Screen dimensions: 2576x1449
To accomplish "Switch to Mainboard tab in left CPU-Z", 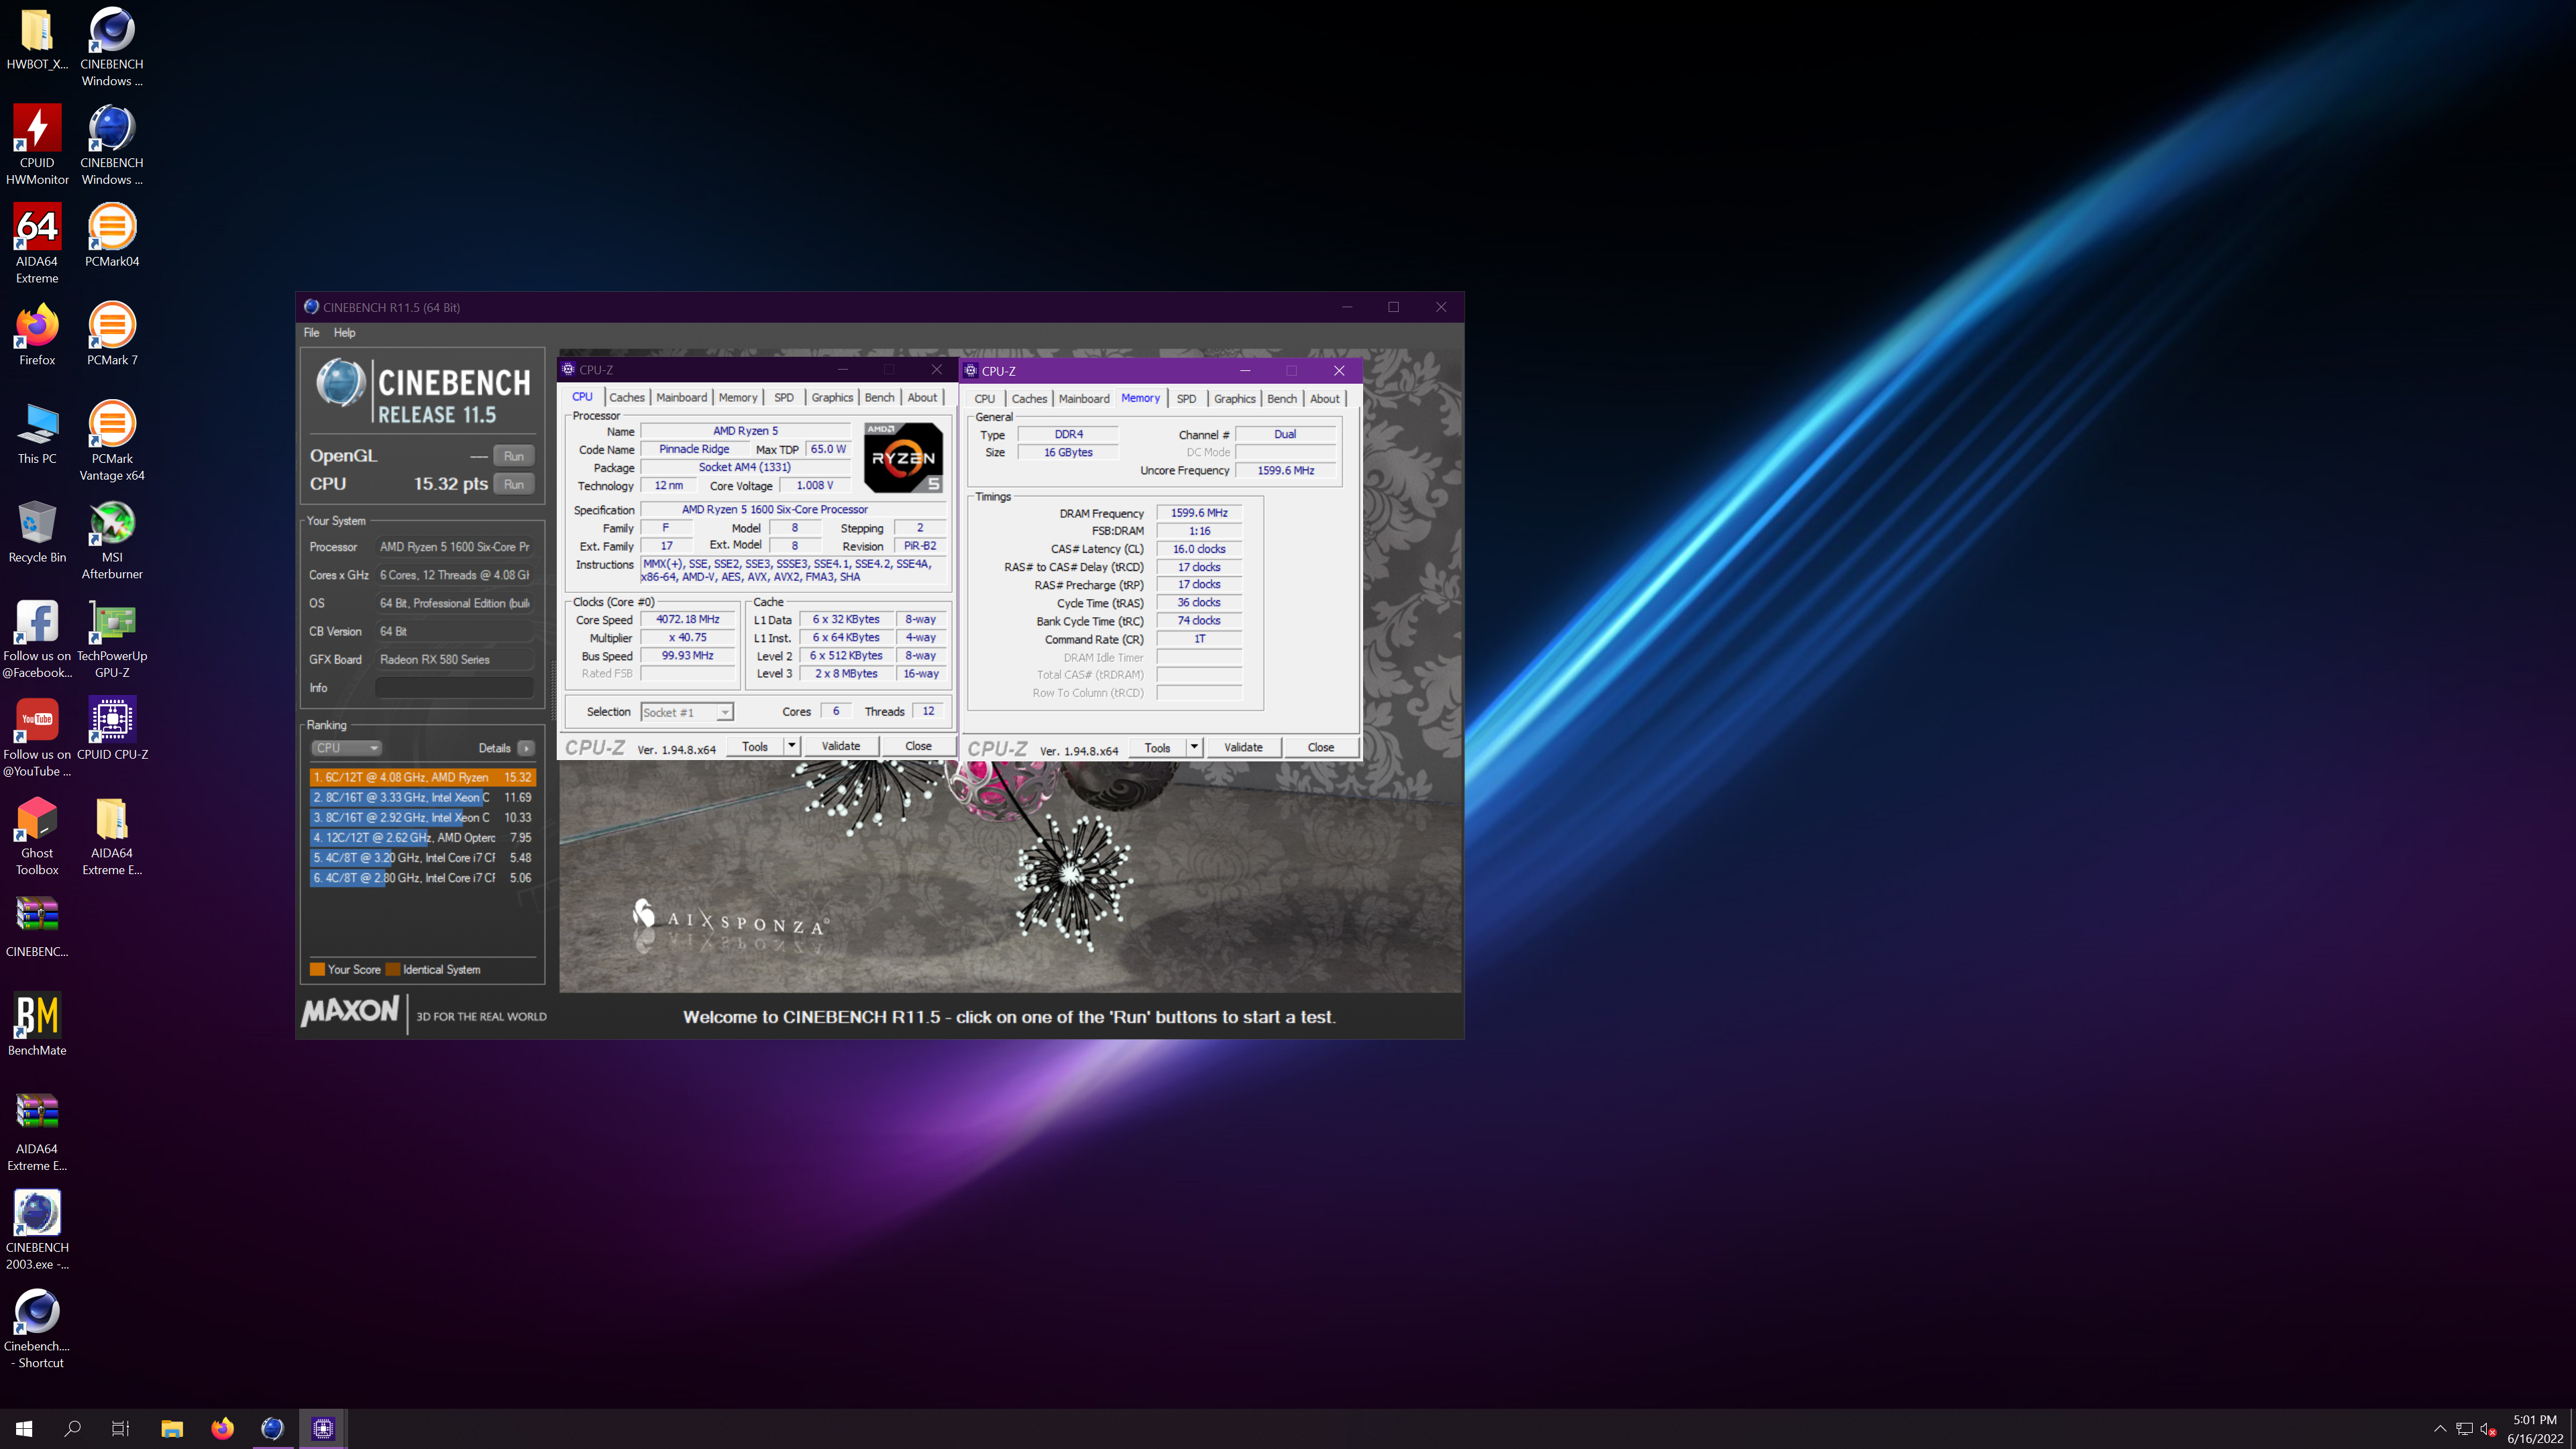I will (681, 397).
